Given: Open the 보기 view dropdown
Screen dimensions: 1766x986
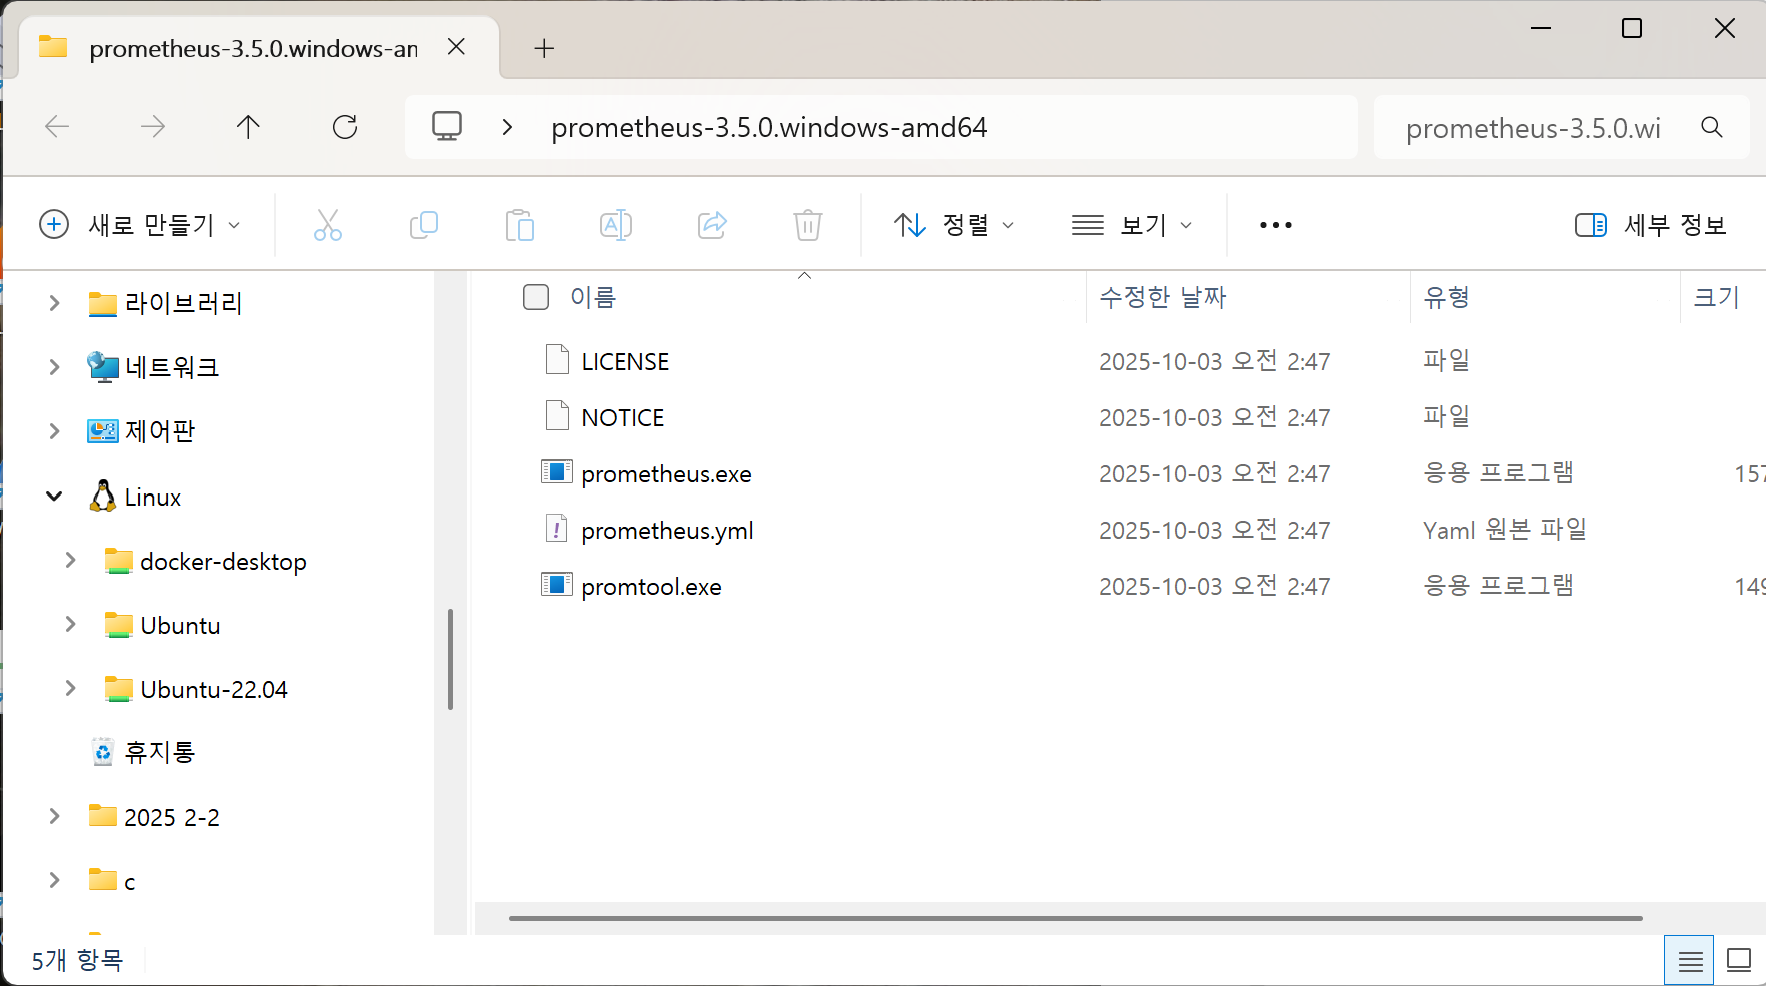Looking at the screenshot, I should click(x=1132, y=225).
